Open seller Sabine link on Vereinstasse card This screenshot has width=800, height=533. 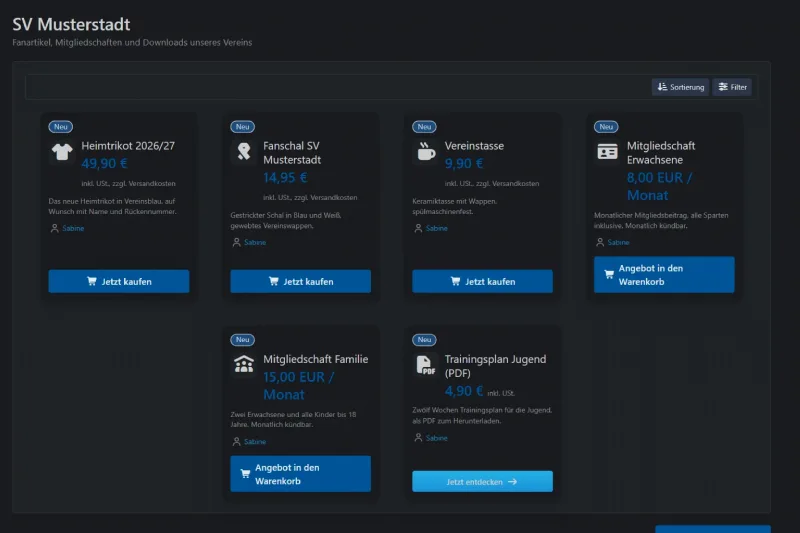click(436, 229)
